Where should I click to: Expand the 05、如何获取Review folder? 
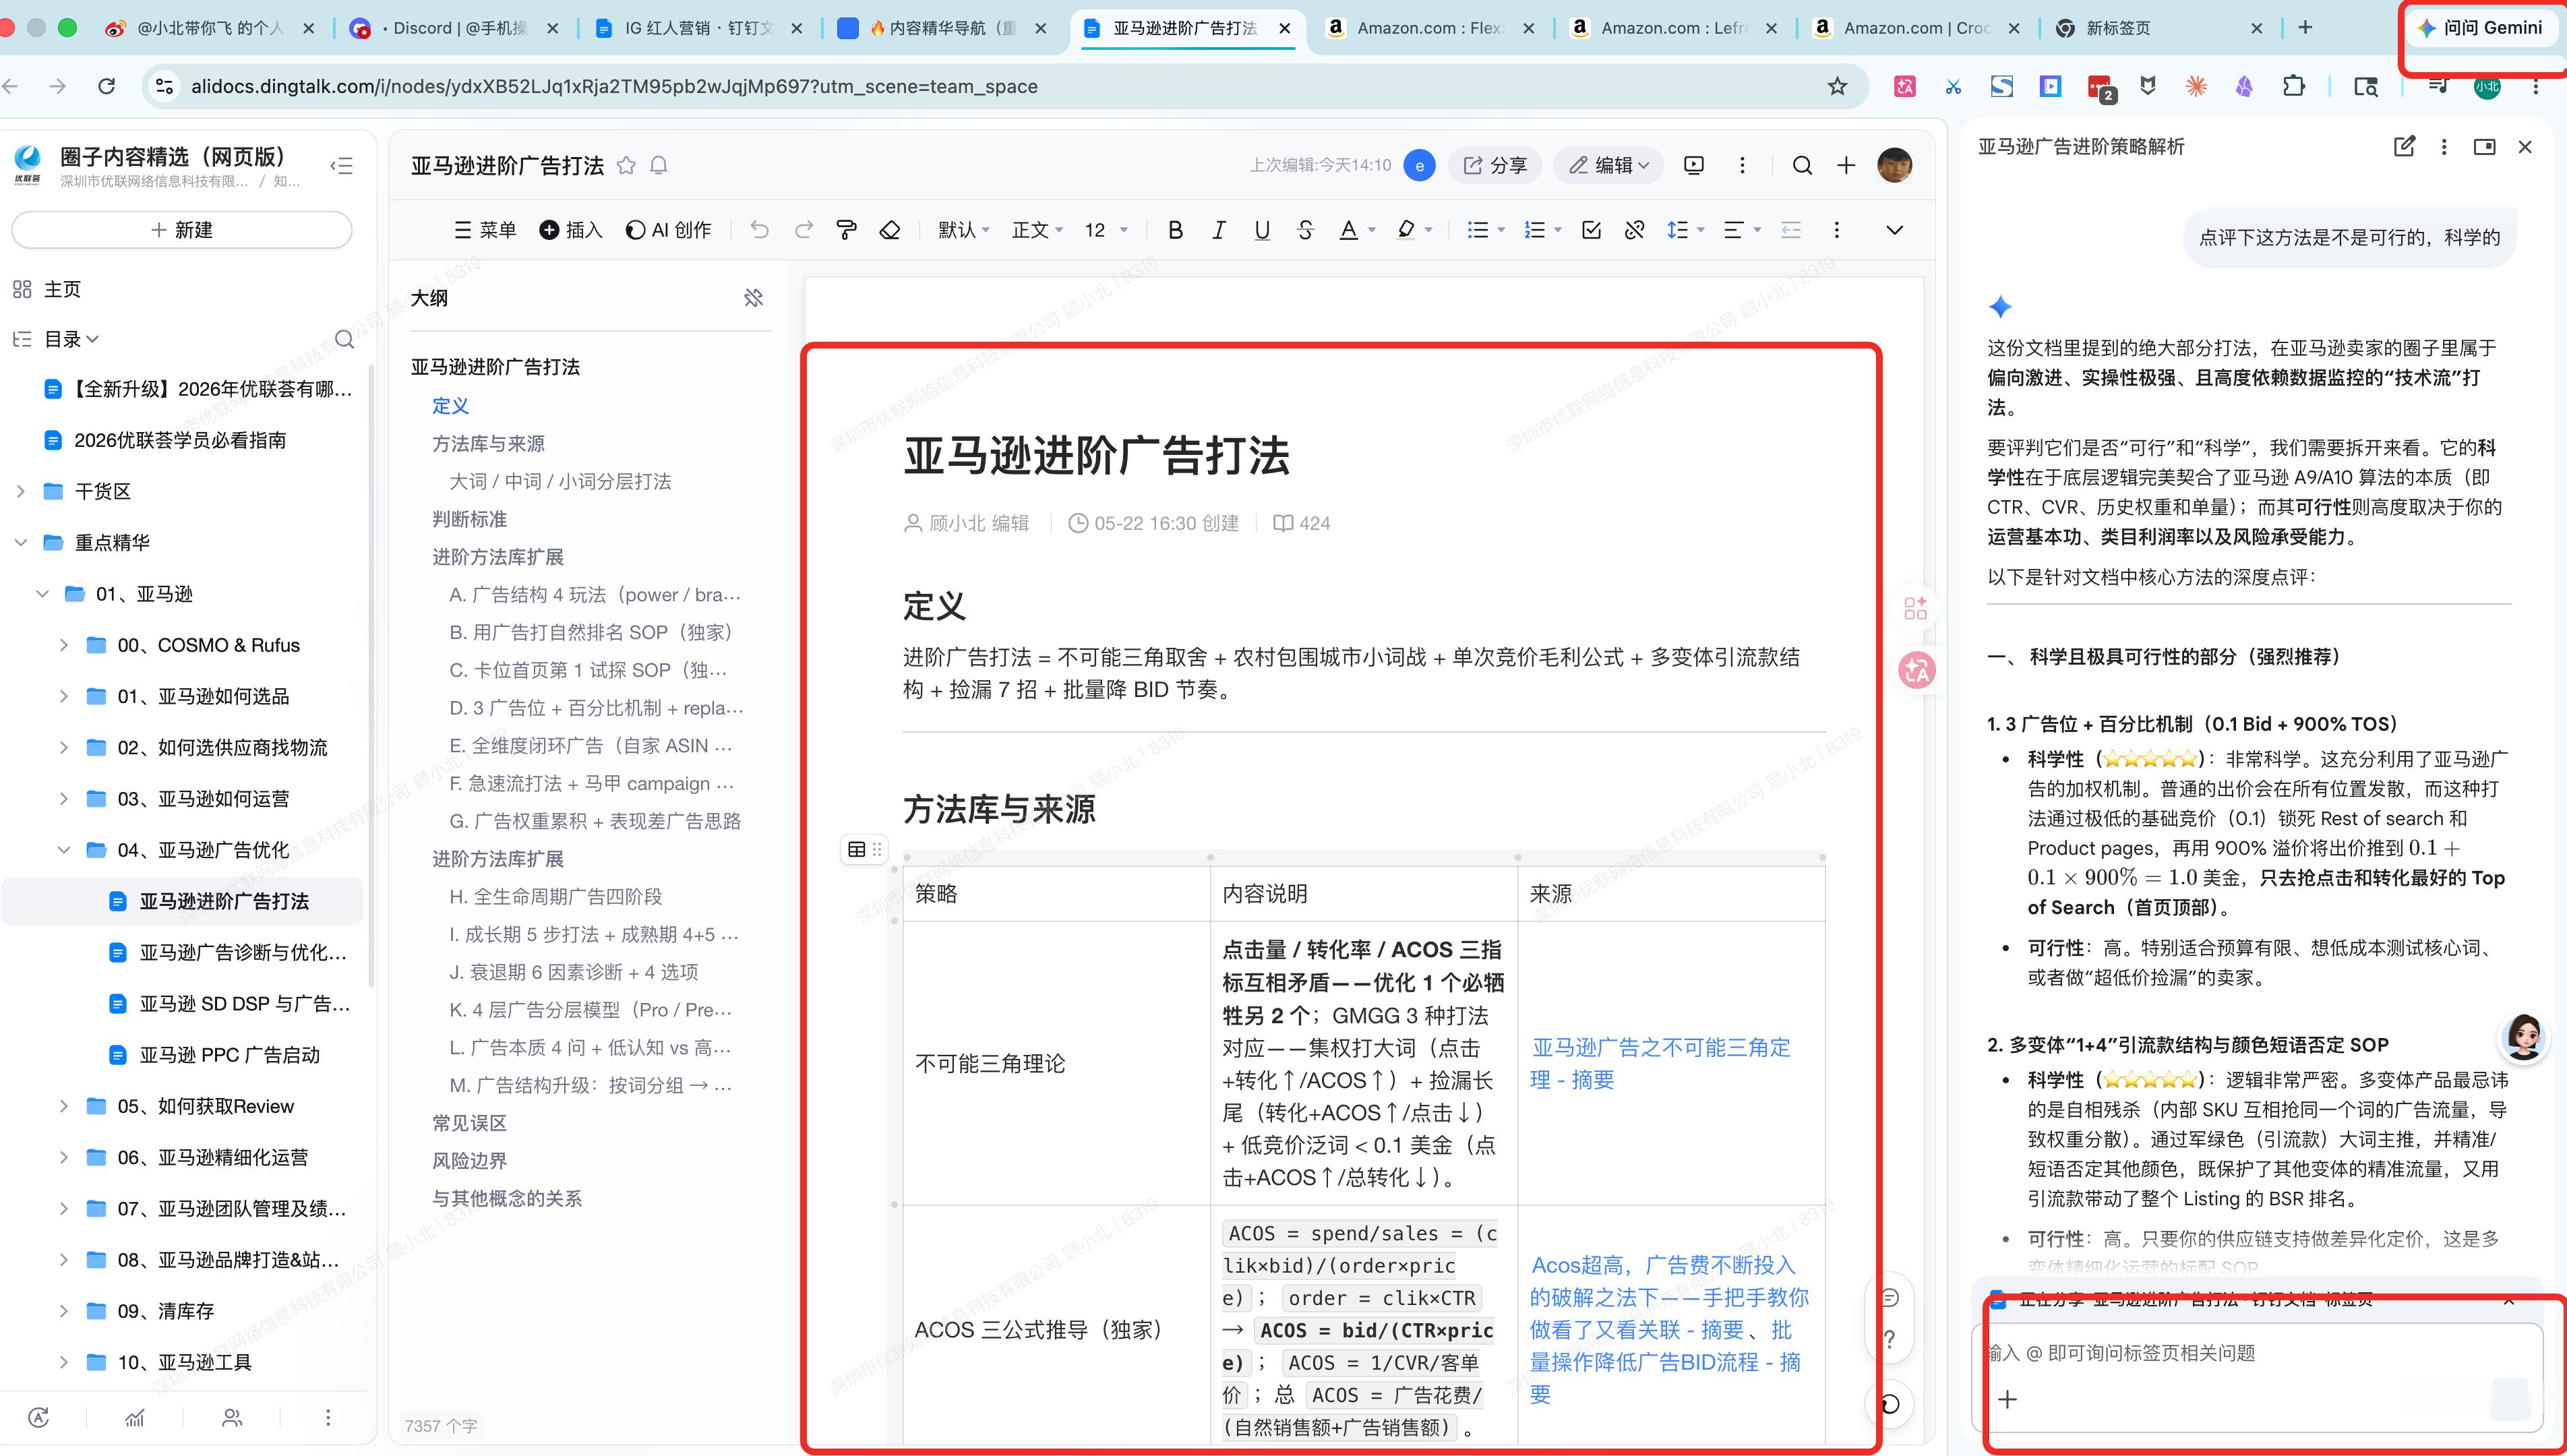coord(64,1106)
